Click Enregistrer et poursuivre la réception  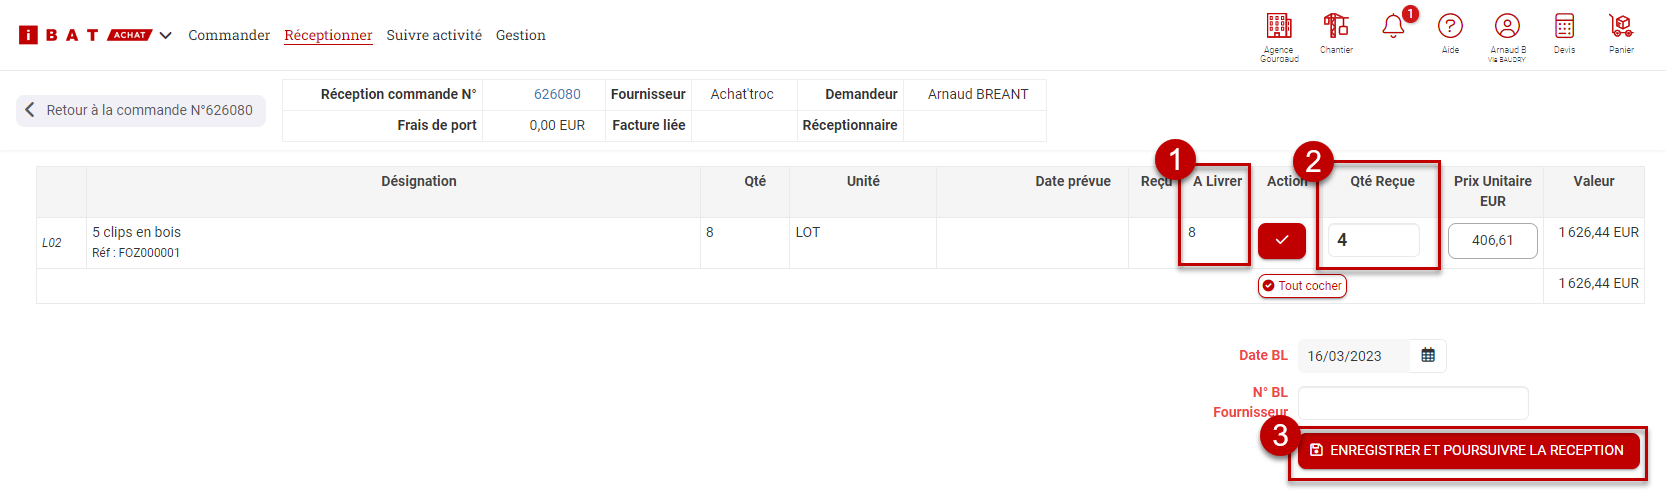click(1468, 451)
